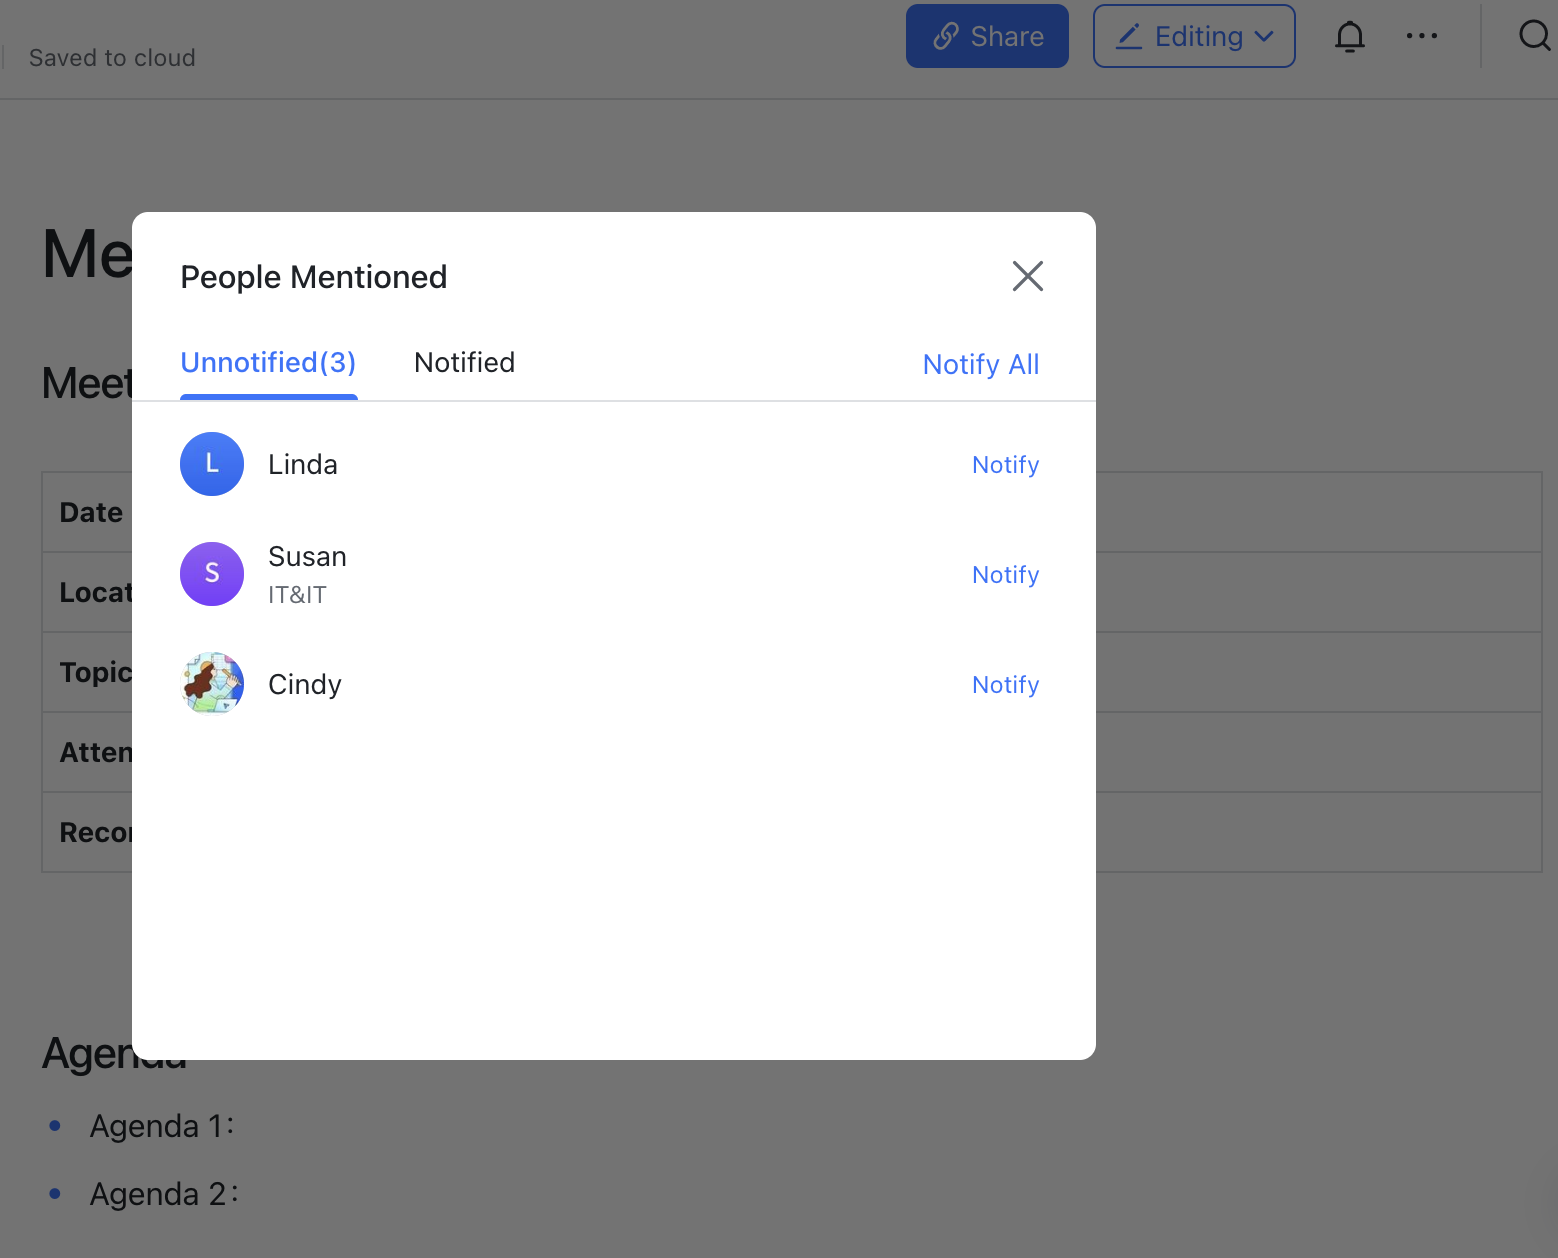Click the Share button
This screenshot has height=1258, width=1558.
coord(987,37)
